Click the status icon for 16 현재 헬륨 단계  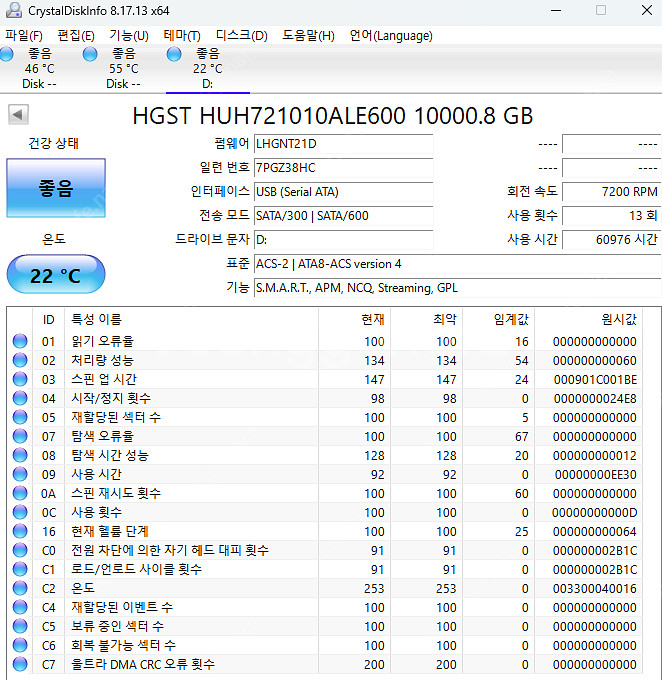tap(20, 531)
